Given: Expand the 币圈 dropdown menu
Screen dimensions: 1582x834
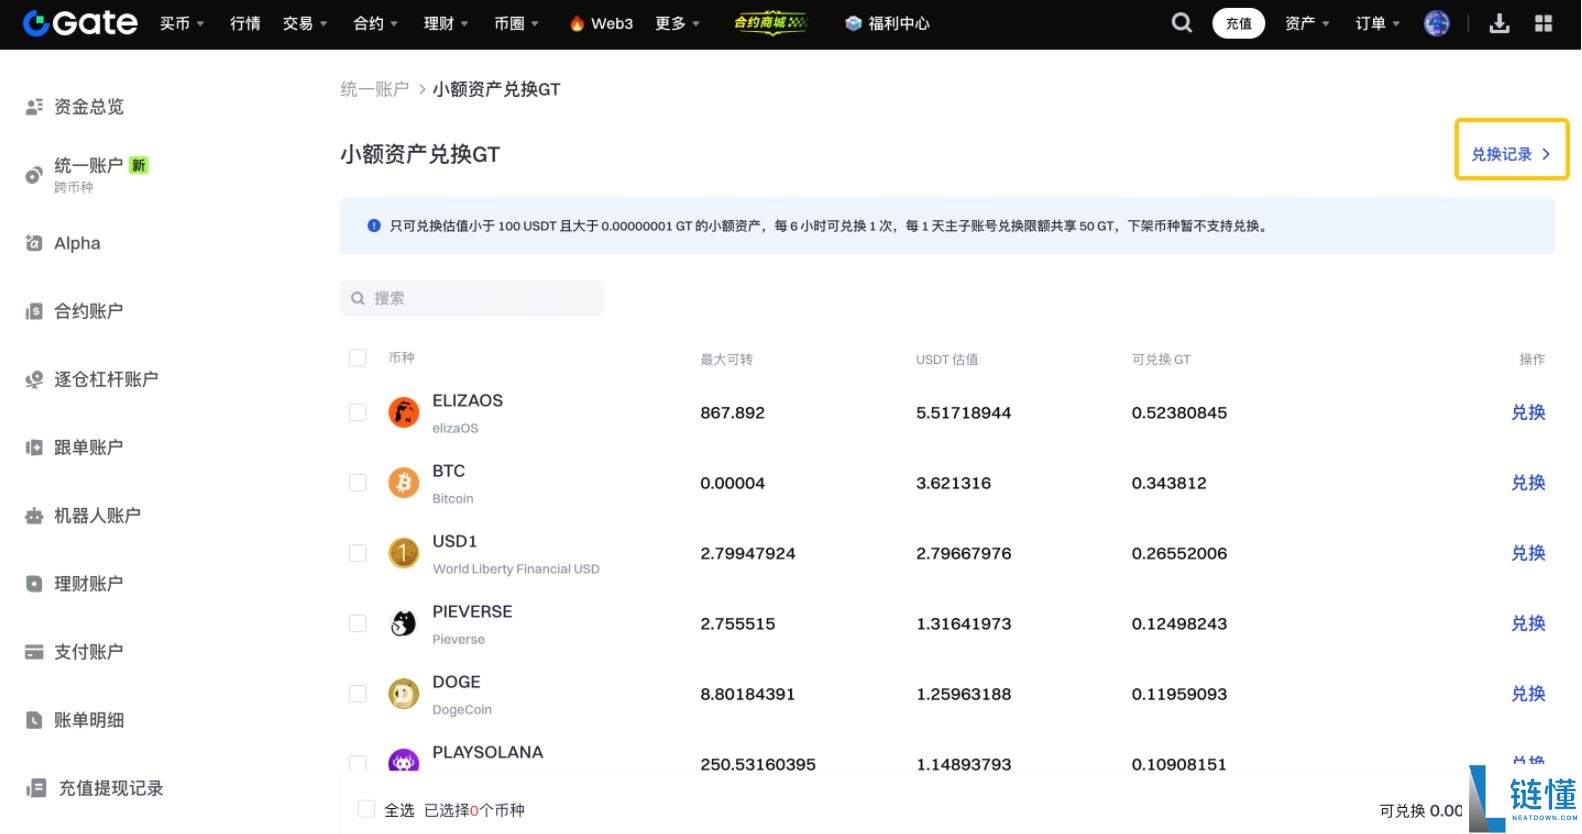Looking at the screenshot, I should (x=516, y=23).
